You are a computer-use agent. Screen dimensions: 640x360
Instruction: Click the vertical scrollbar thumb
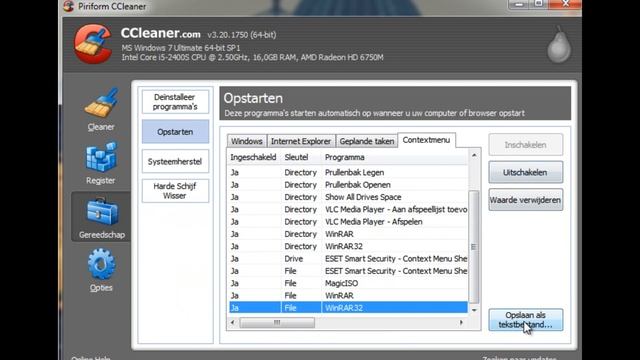474,247
